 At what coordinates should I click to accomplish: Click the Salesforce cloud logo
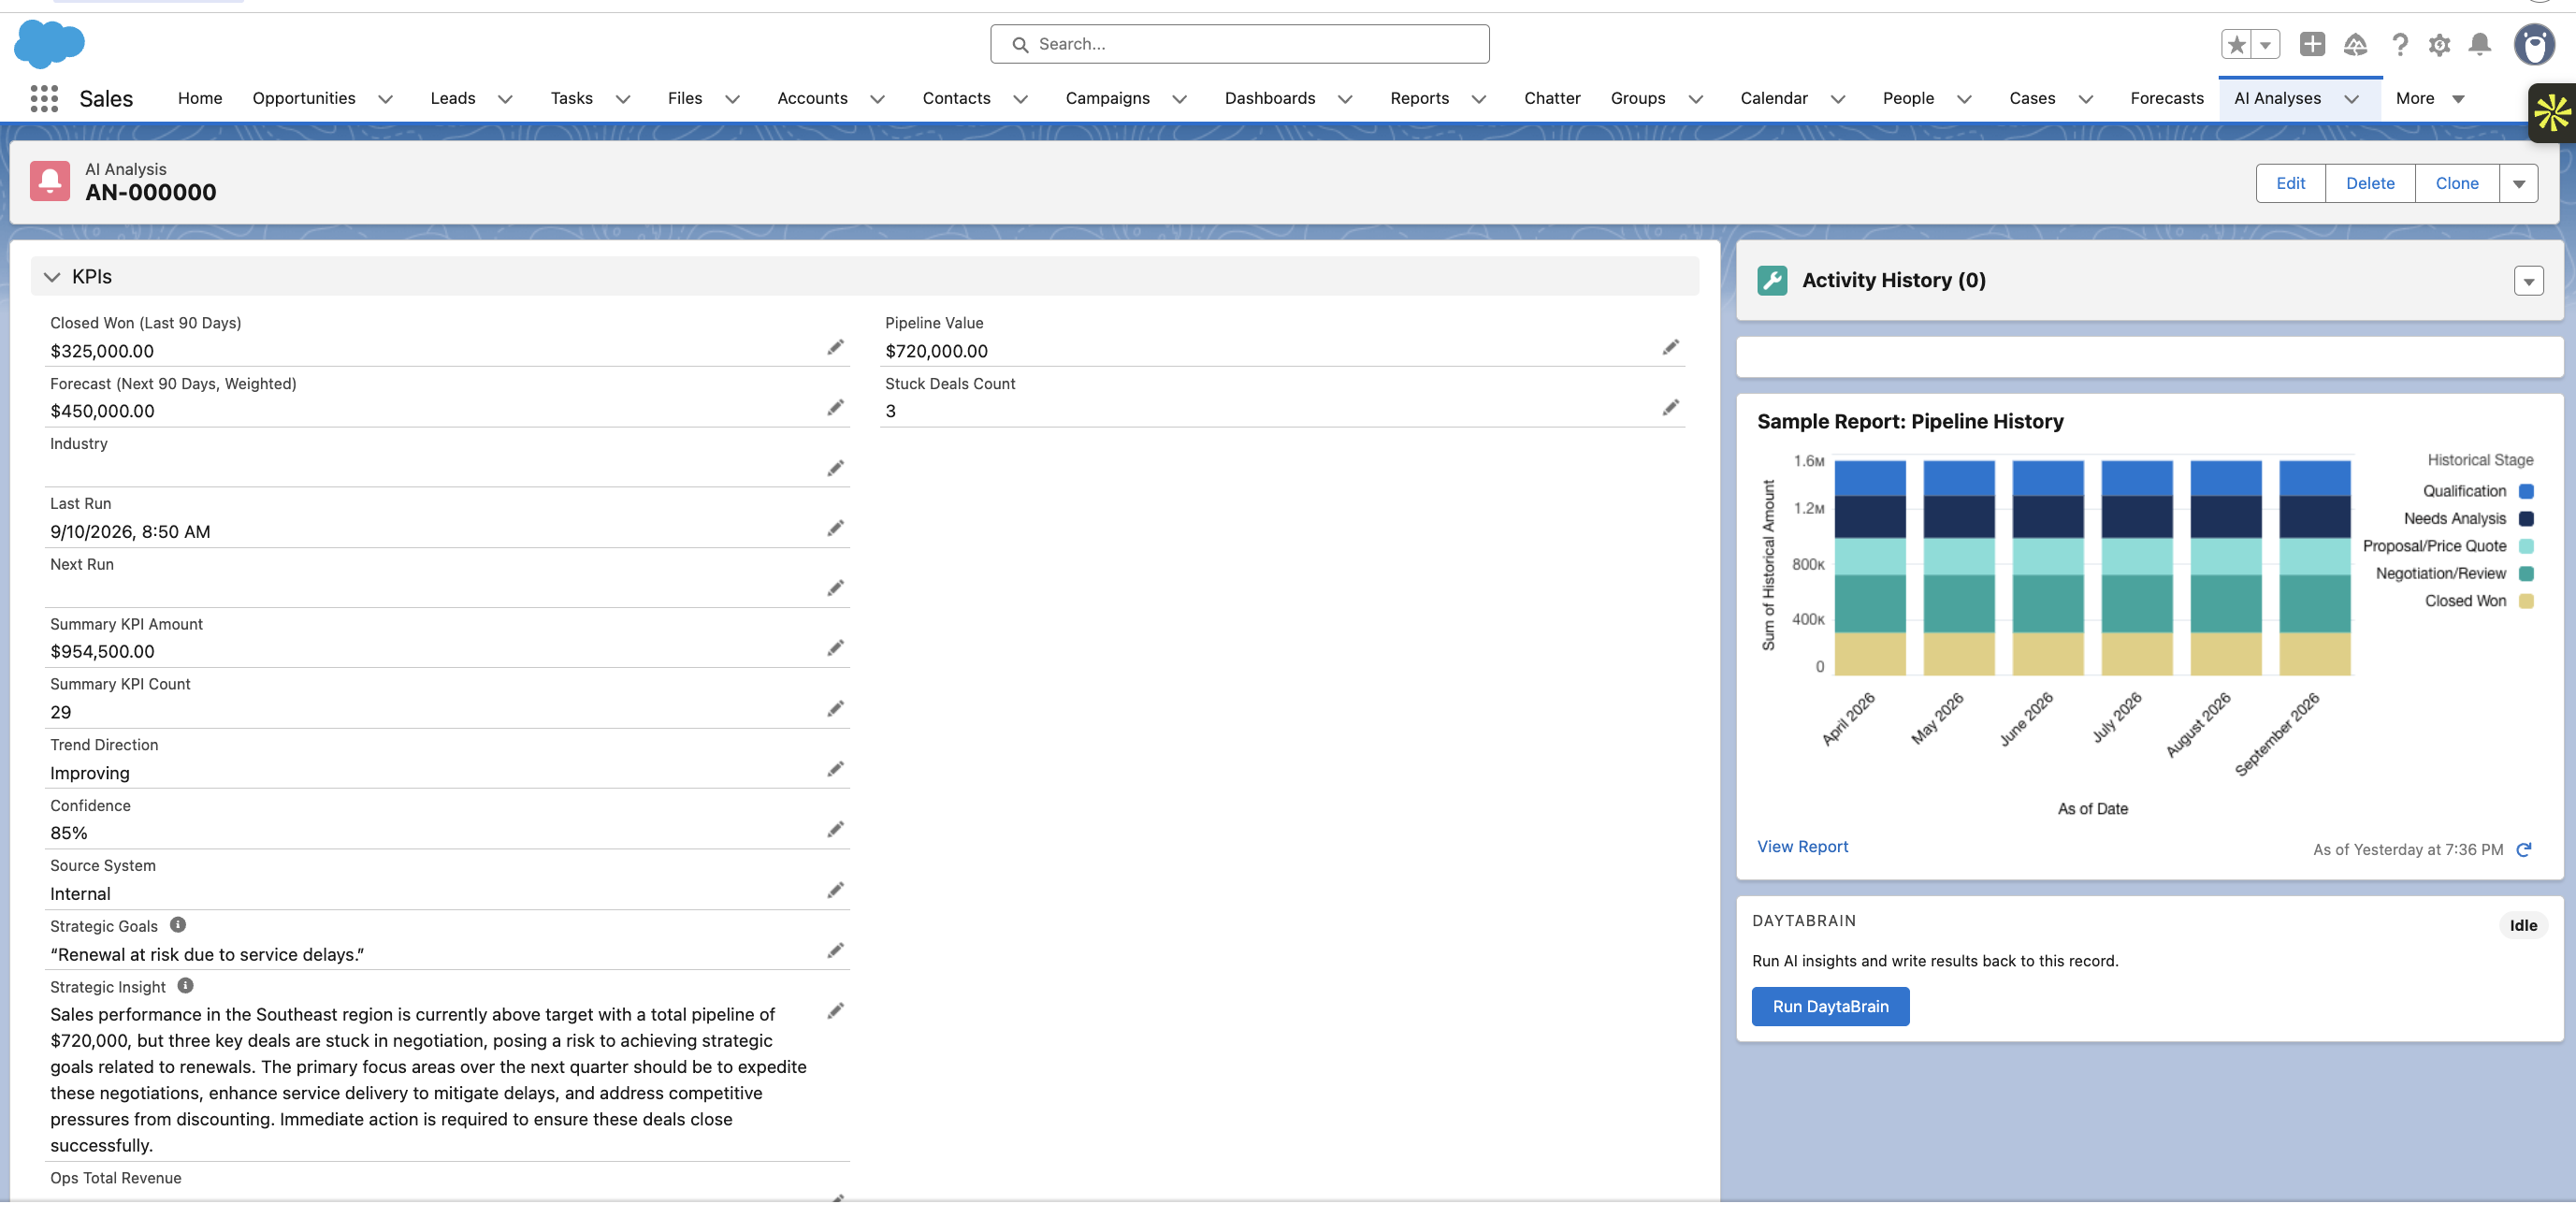(49, 44)
